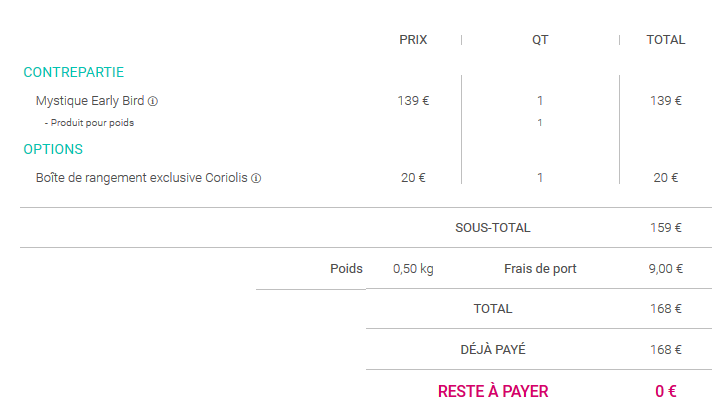
Task: Click the DÉJÀ PAYÉ label
Action: [492, 350]
